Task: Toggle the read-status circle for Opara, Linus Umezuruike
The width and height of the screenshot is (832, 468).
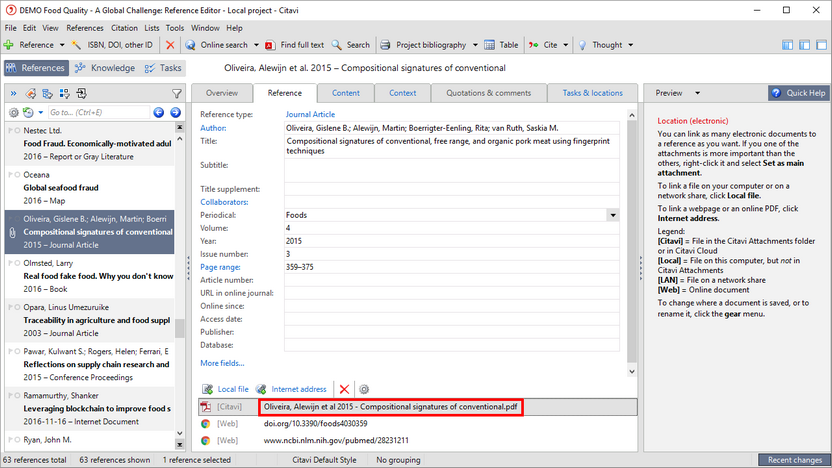Action: point(18,307)
